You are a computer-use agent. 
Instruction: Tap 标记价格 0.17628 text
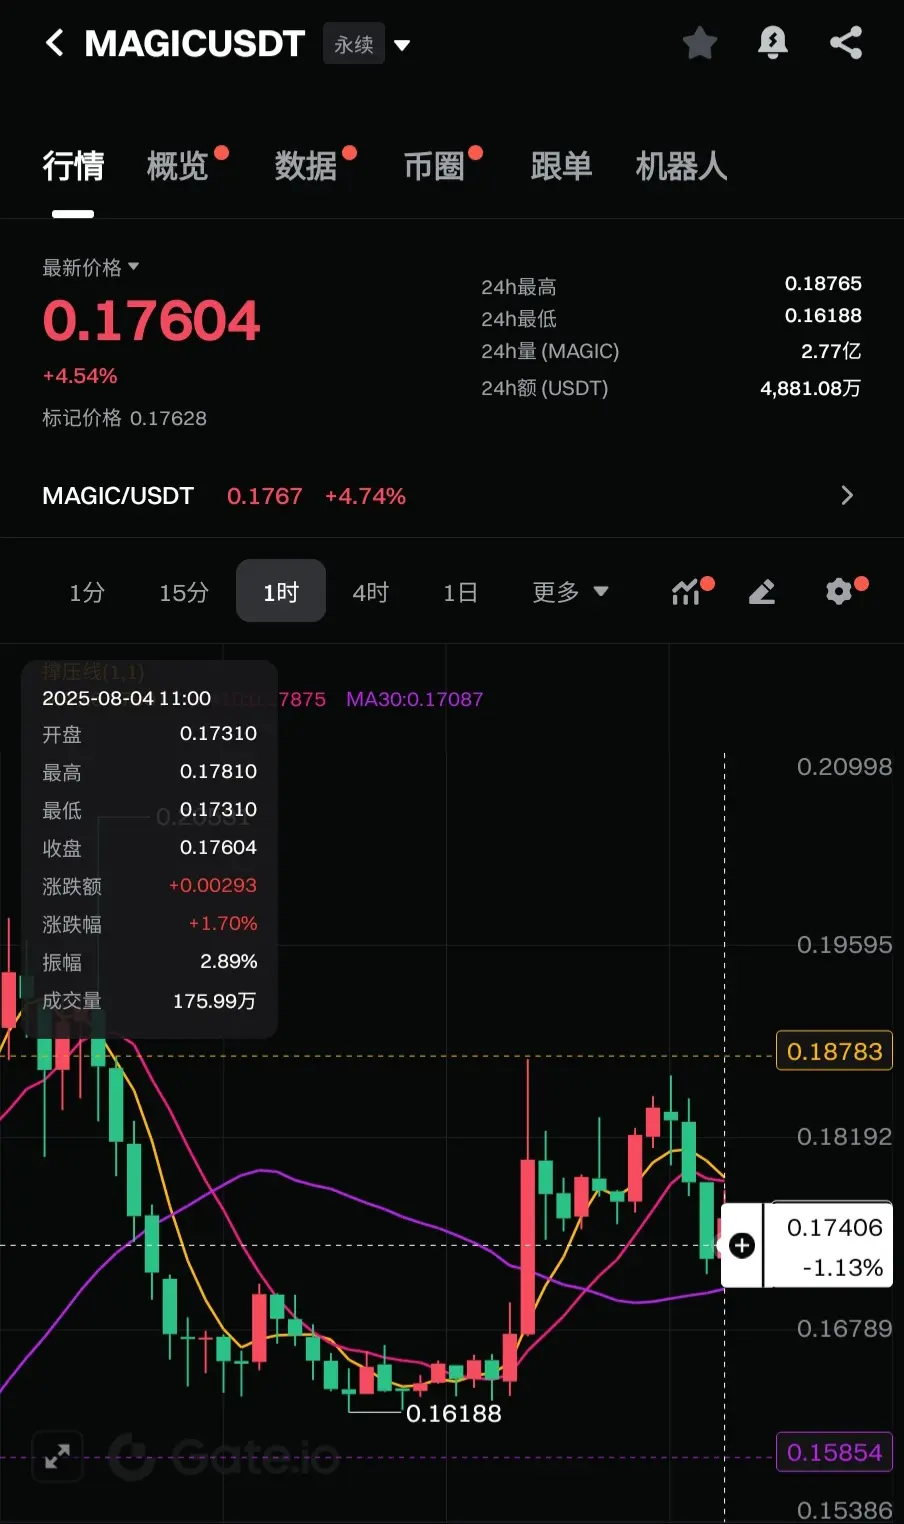(x=124, y=418)
